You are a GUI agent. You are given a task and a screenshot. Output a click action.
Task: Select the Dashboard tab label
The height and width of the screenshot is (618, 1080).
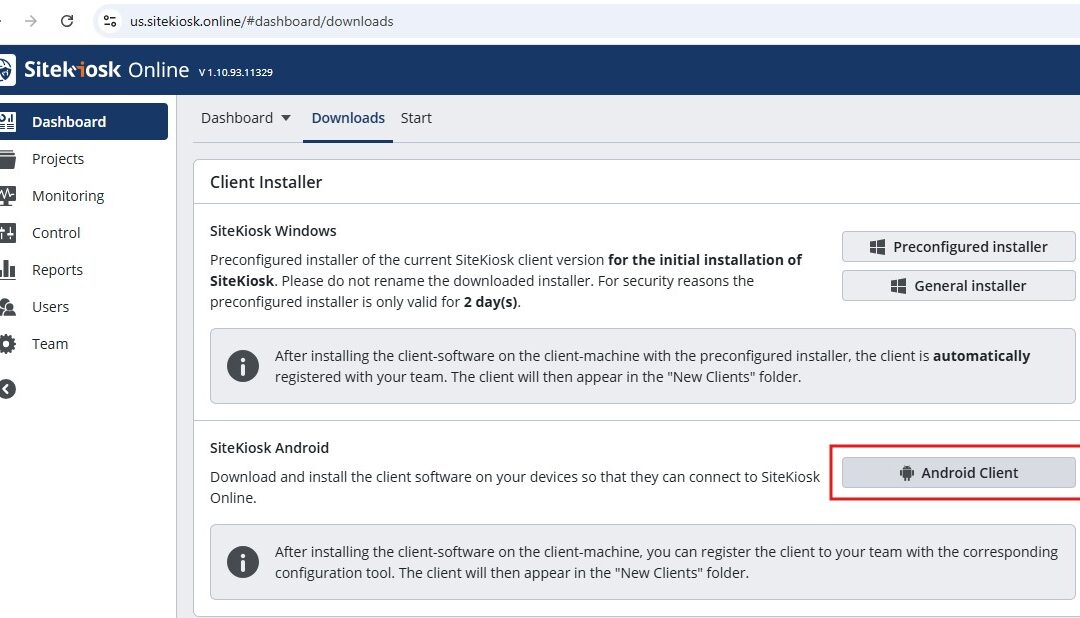point(237,118)
